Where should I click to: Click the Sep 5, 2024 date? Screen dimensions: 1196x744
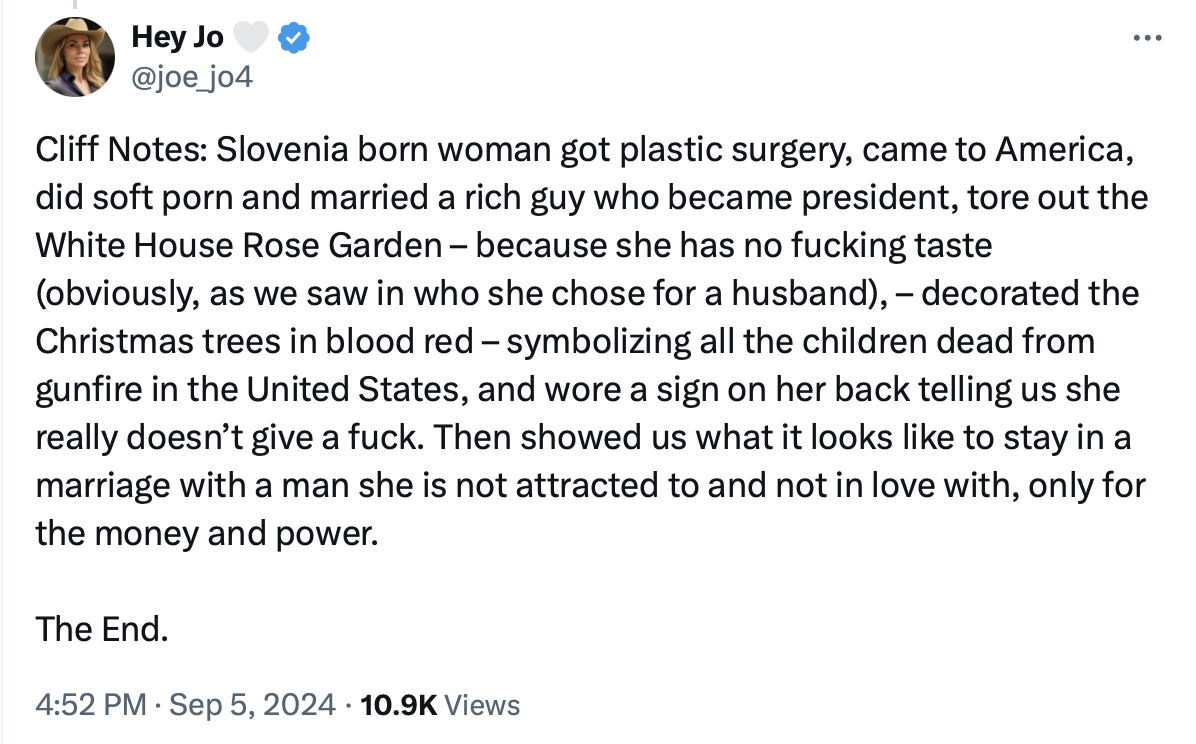[252, 704]
